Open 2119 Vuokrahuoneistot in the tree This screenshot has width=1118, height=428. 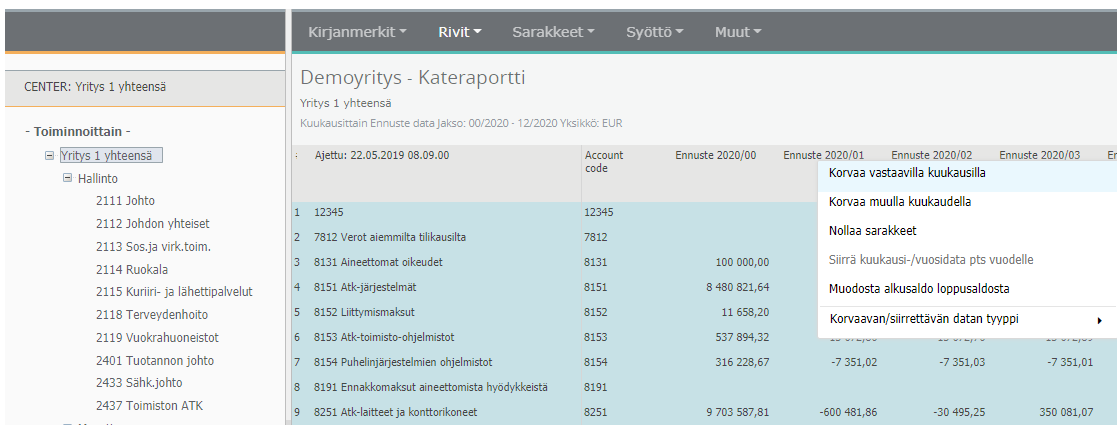pos(157,338)
